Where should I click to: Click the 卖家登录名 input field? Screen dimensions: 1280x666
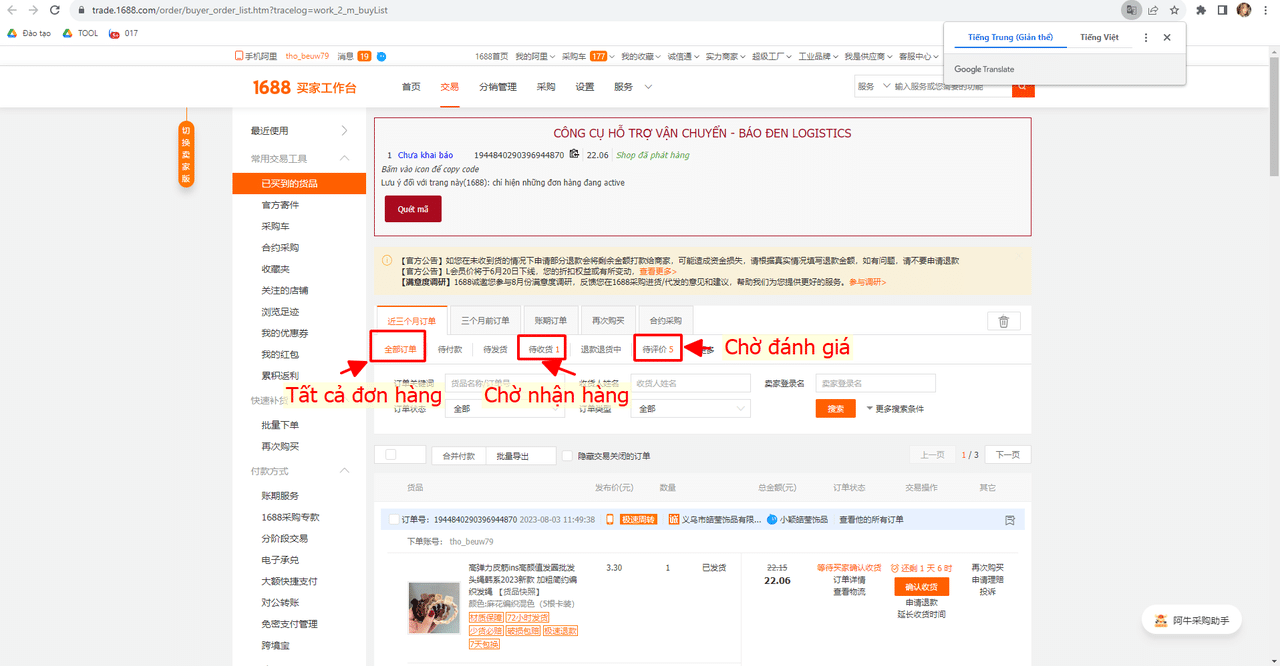click(875, 383)
